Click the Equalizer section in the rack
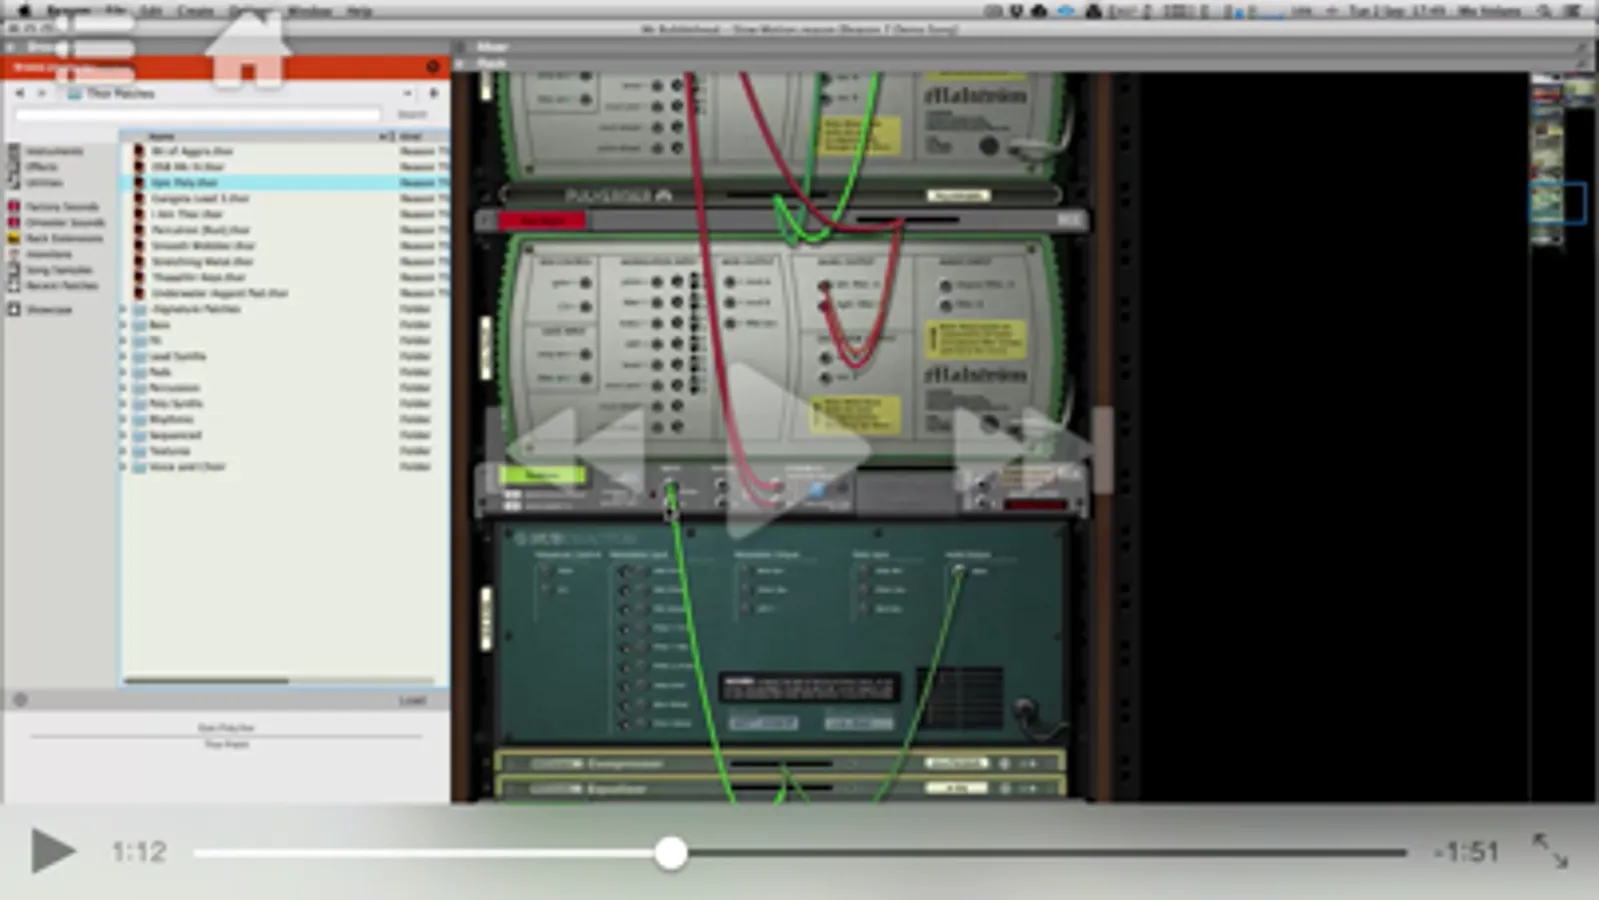 pyautogui.click(x=780, y=789)
